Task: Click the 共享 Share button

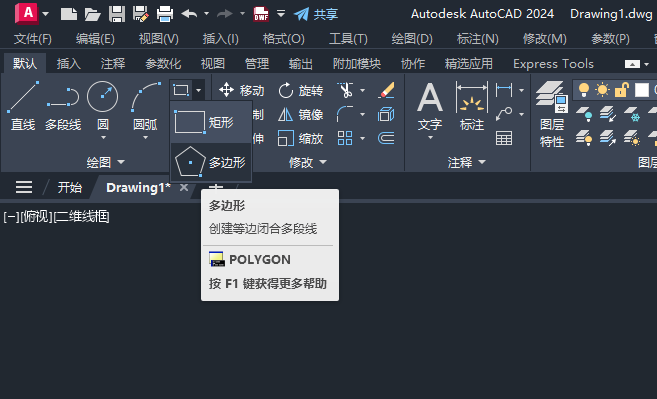Action: coord(316,14)
